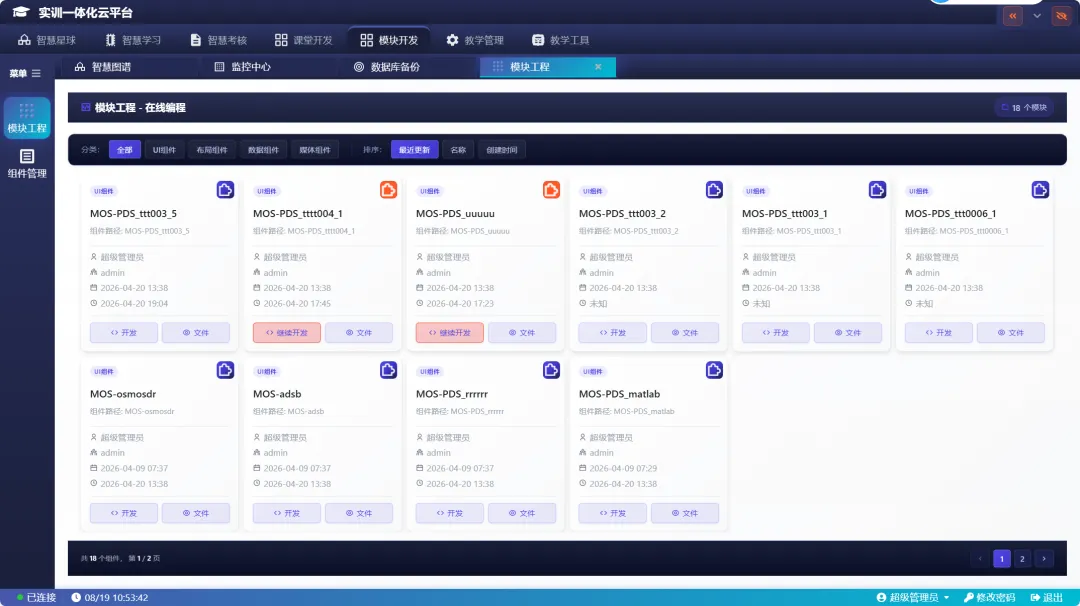Click module icon on MOS-adsb card
The height and width of the screenshot is (606, 1080).
pyautogui.click(x=388, y=370)
